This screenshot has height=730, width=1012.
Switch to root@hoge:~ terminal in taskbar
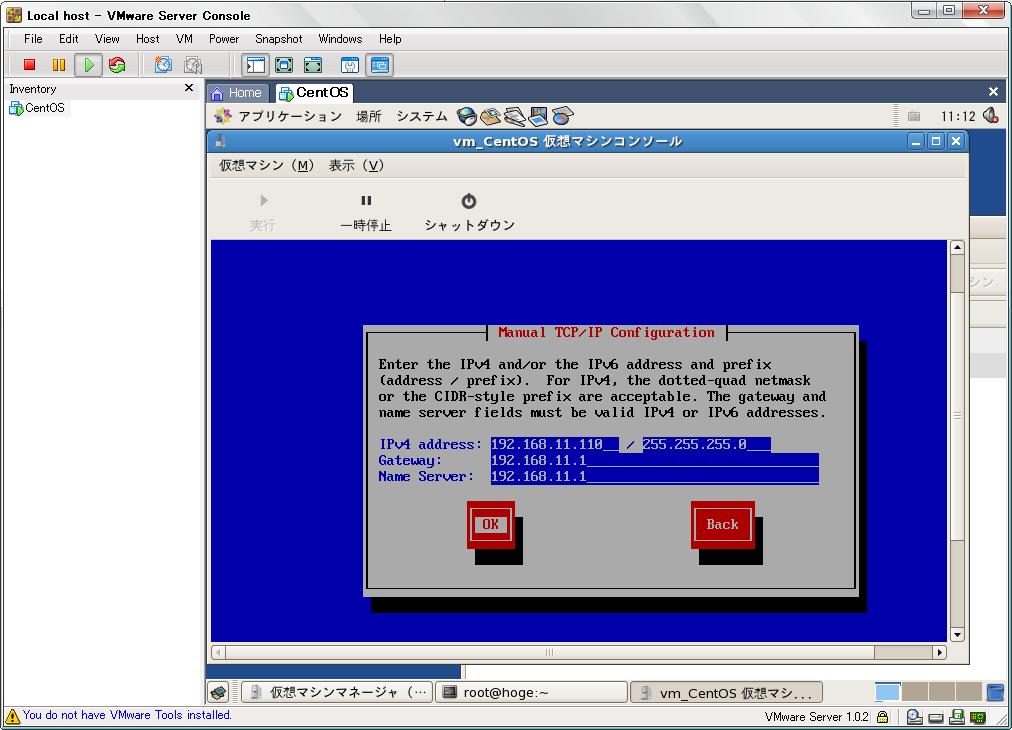point(531,693)
